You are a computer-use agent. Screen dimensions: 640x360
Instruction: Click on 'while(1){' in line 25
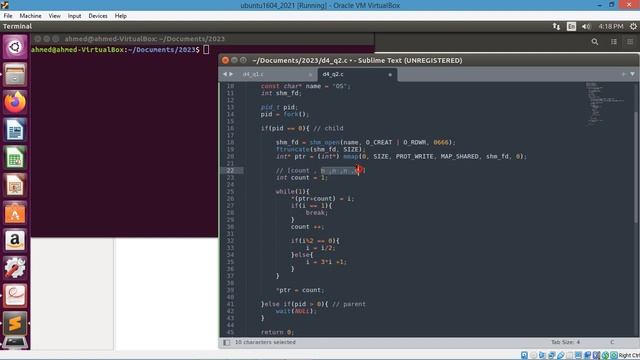[x=293, y=191]
